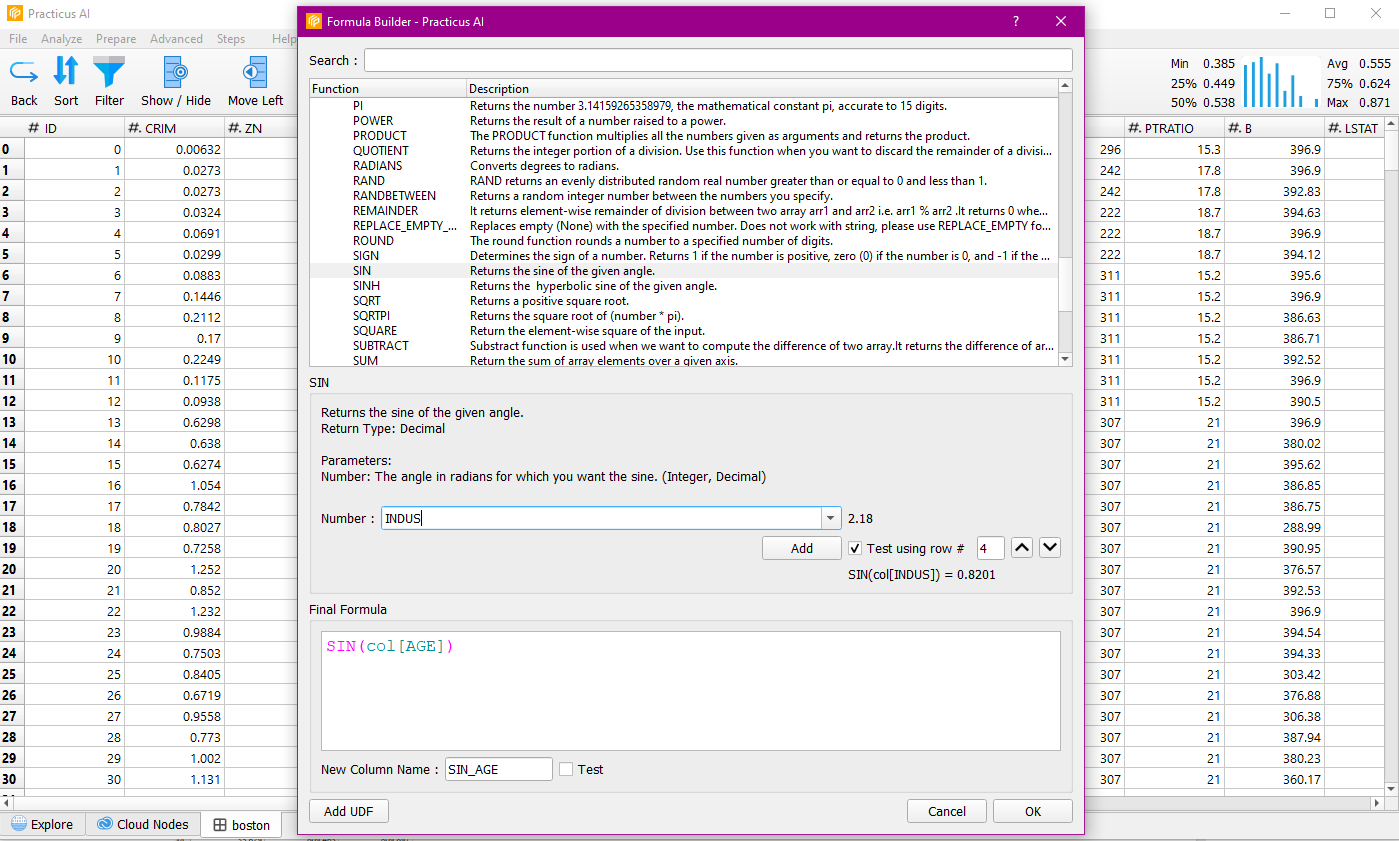
Task: Select the PRODUCT function row
Action: coord(684,136)
